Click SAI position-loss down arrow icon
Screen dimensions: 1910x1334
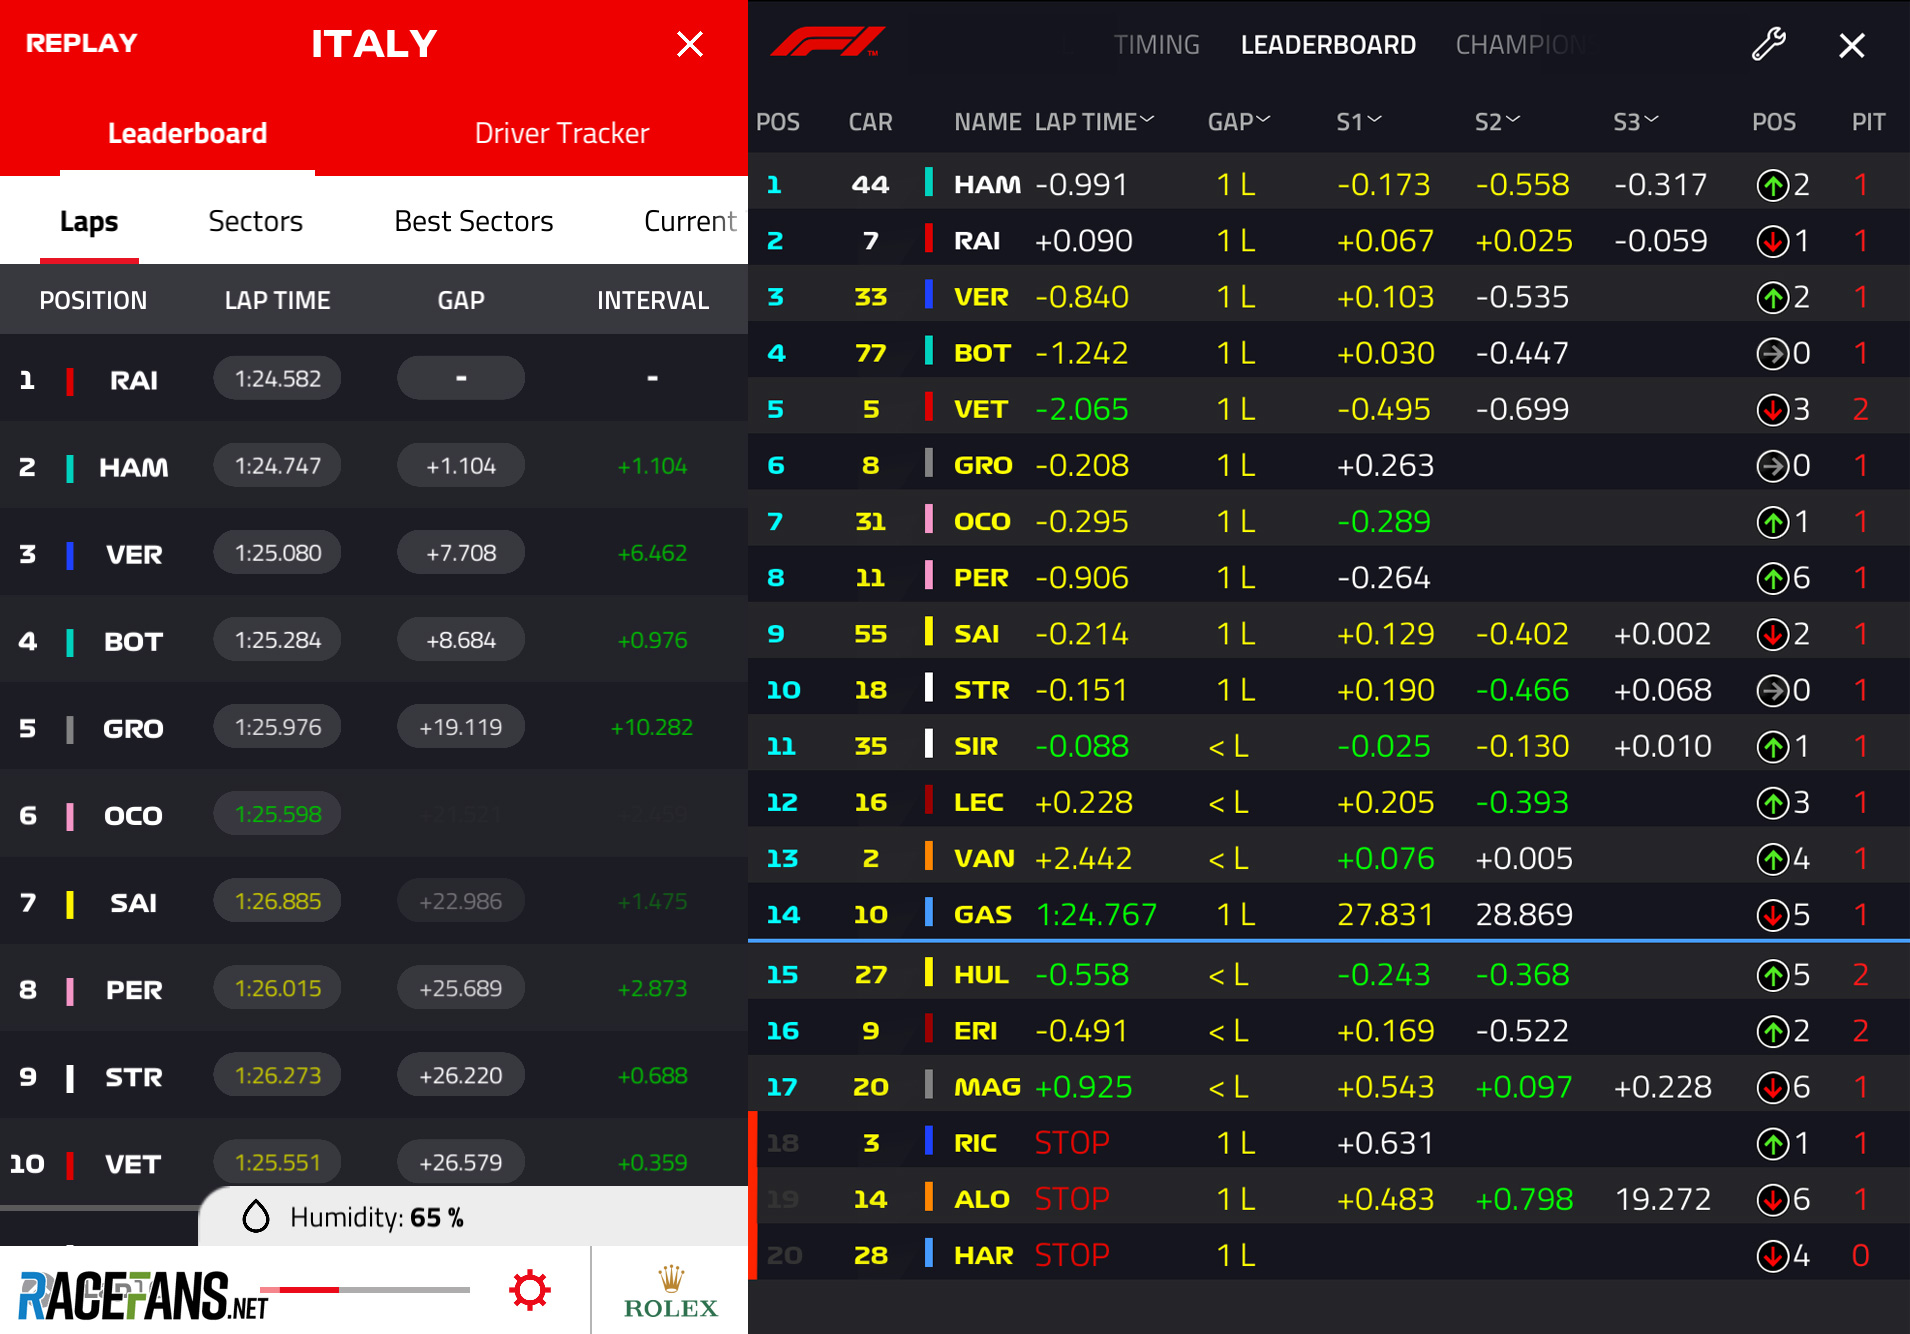coord(1773,634)
